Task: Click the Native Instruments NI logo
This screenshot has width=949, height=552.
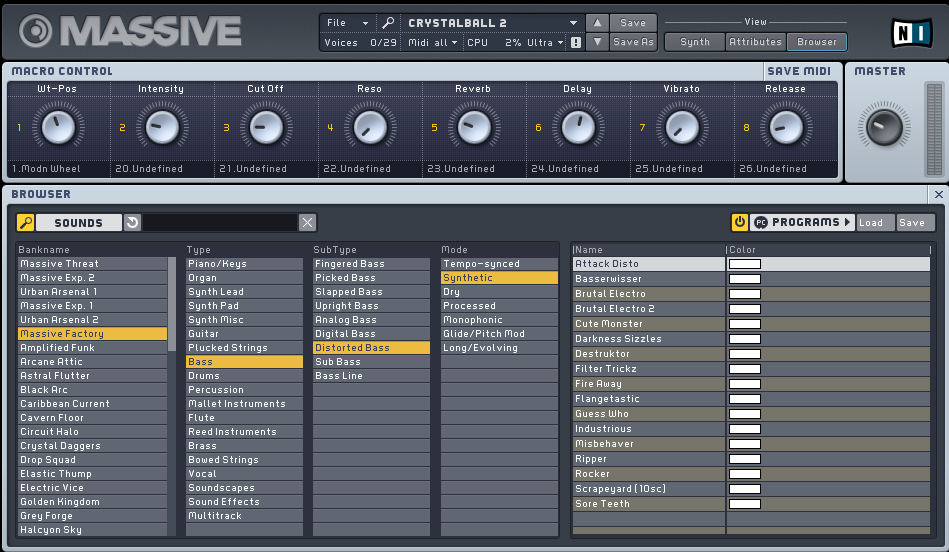Action: click(911, 32)
